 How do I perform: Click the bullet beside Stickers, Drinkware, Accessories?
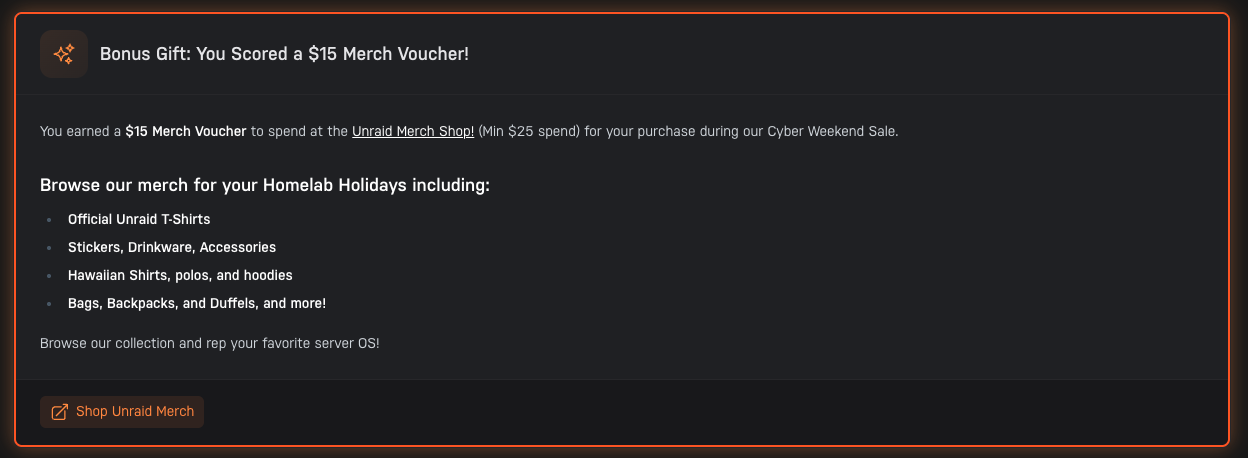point(48,247)
